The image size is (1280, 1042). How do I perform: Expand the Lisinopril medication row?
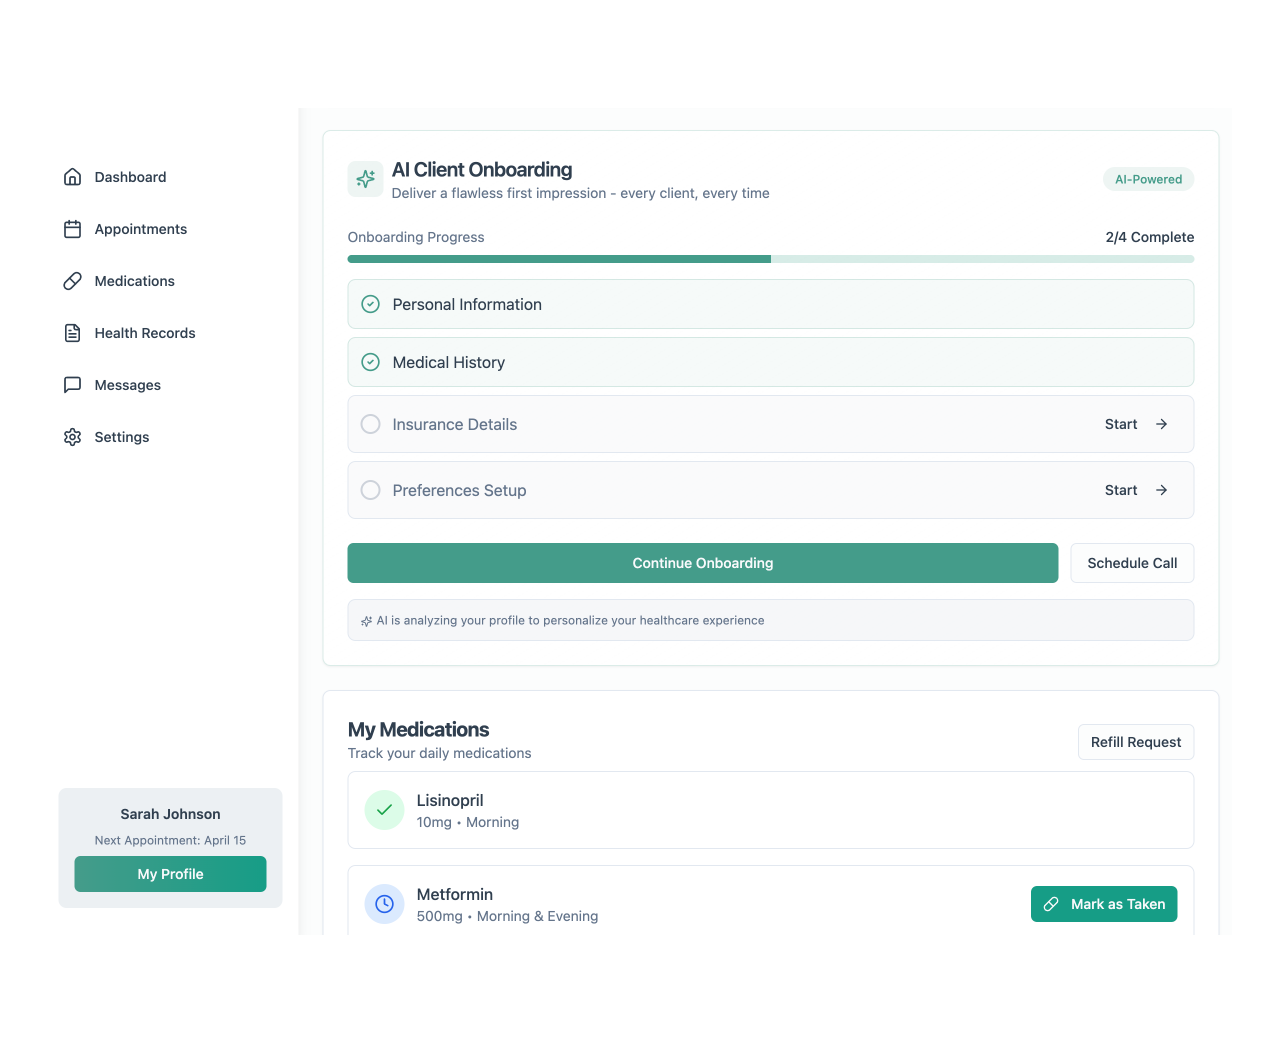(770, 810)
